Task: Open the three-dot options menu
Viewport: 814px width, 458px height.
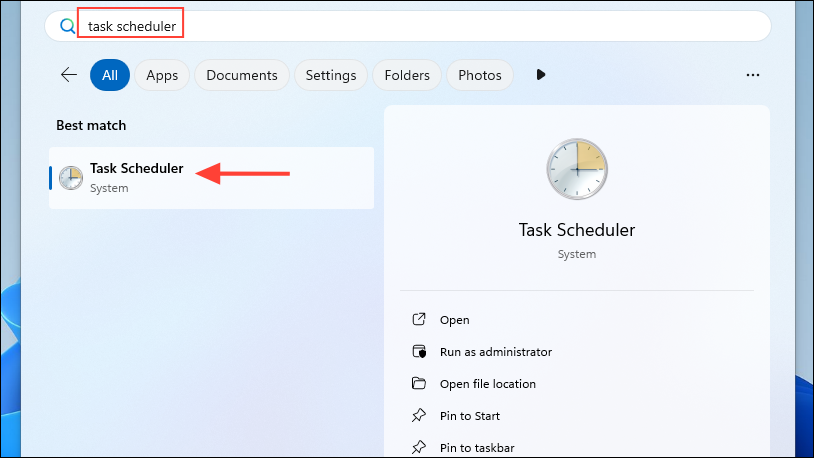Action: pos(753,75)
